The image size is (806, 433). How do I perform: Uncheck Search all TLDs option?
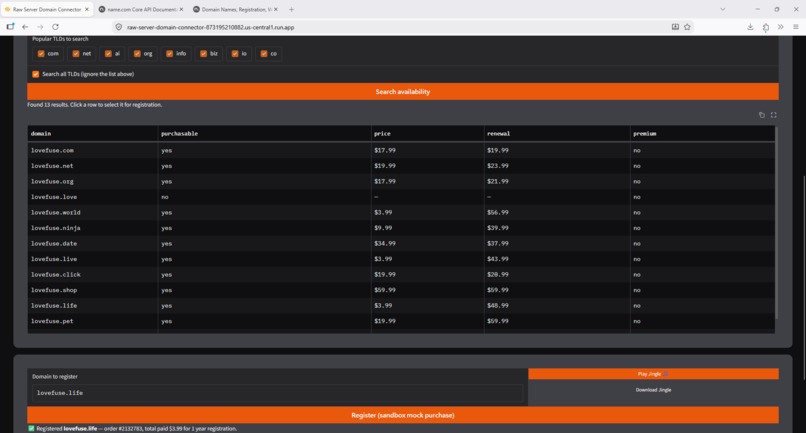tap(35, 74)
